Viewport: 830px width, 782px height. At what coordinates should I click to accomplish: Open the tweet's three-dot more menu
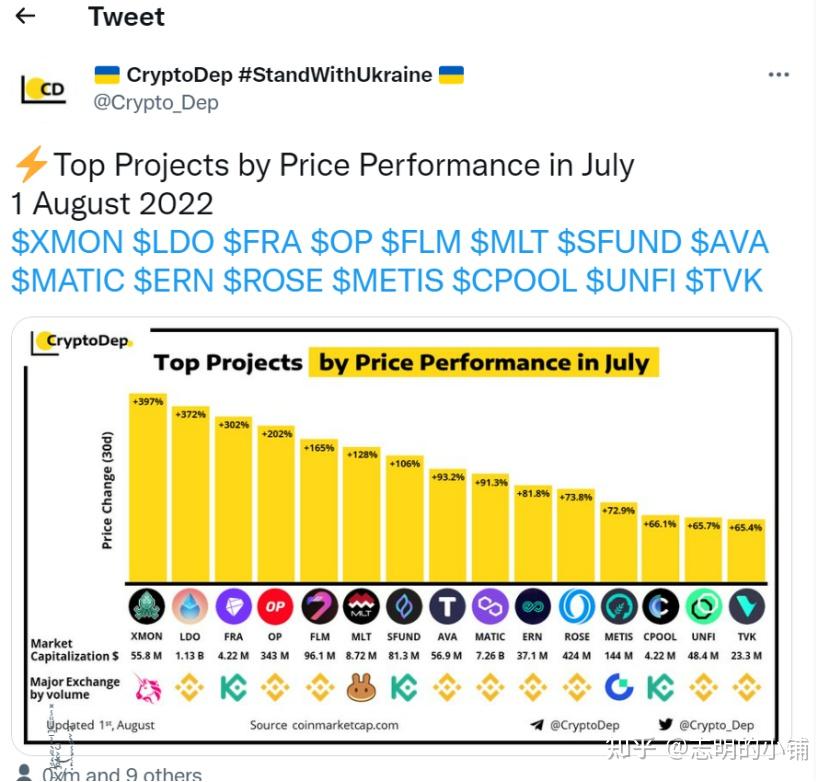[x=778, y=75]
